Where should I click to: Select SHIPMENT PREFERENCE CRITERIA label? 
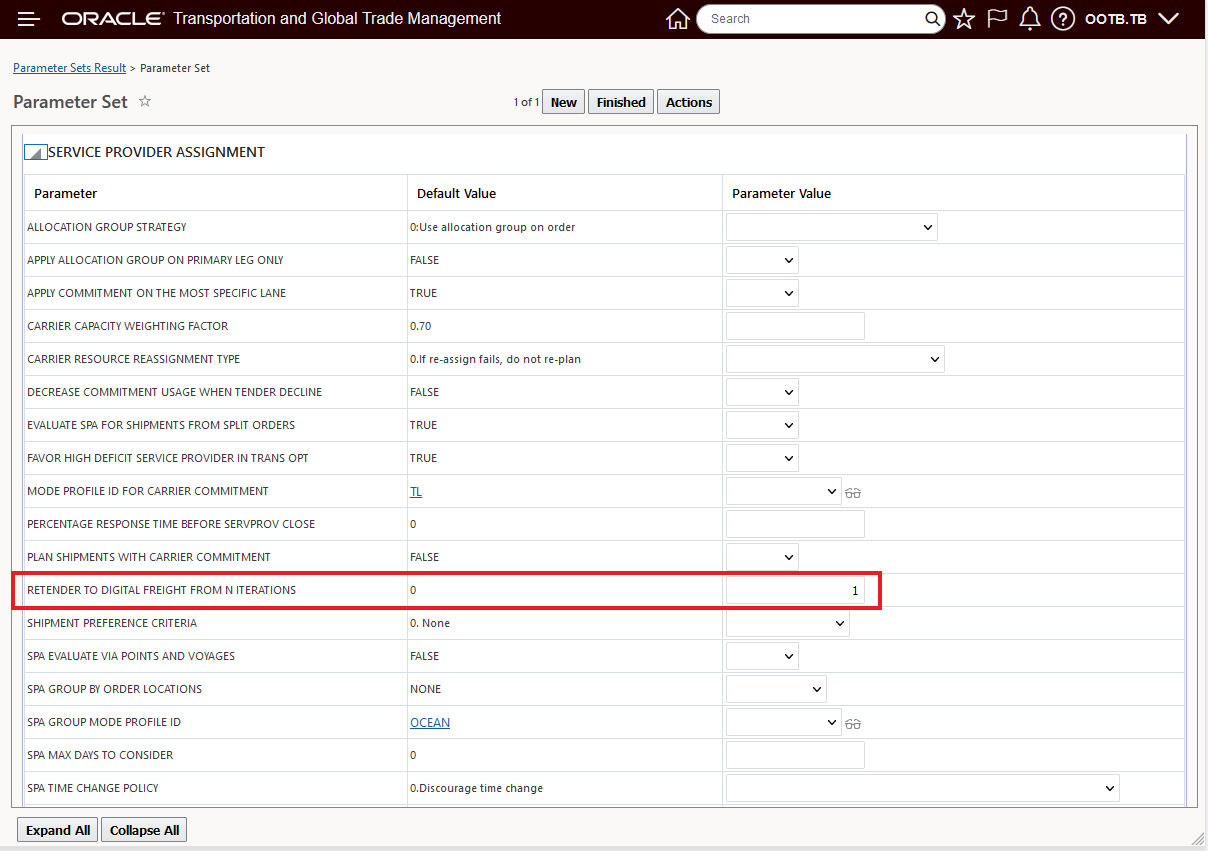pos(112,623)
